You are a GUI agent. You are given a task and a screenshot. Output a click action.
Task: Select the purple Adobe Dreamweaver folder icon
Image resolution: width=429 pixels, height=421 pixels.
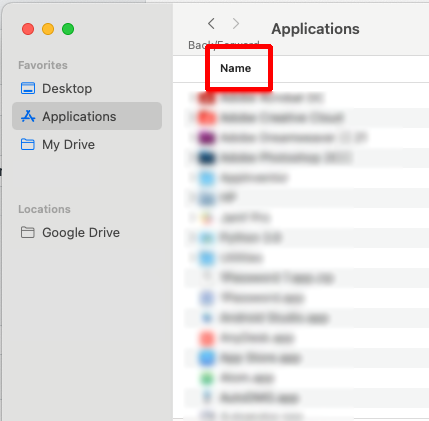(x=207, y=138)
